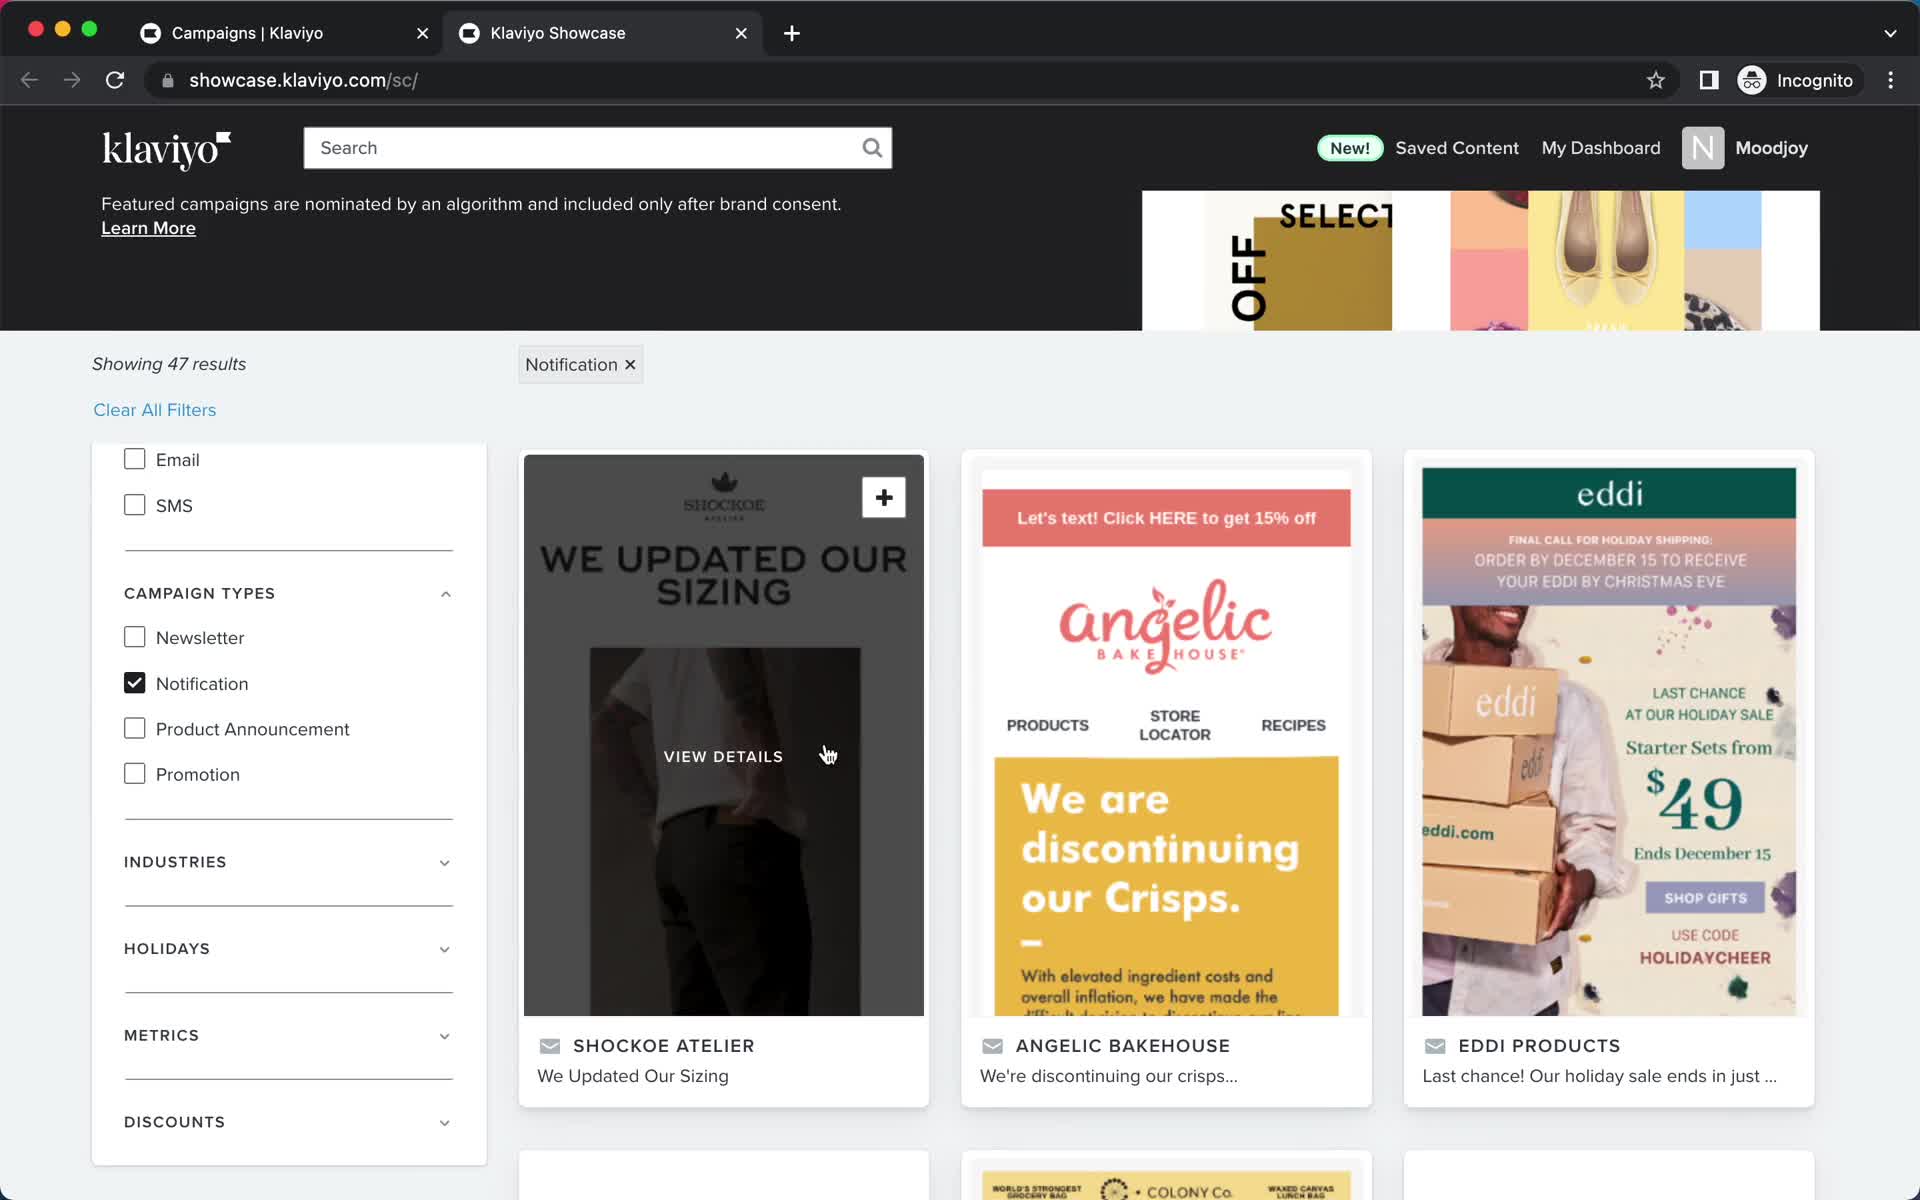This screenshot has height=1200, width=1920.
Task: Open a new browser tab
Action: [792, 33]
